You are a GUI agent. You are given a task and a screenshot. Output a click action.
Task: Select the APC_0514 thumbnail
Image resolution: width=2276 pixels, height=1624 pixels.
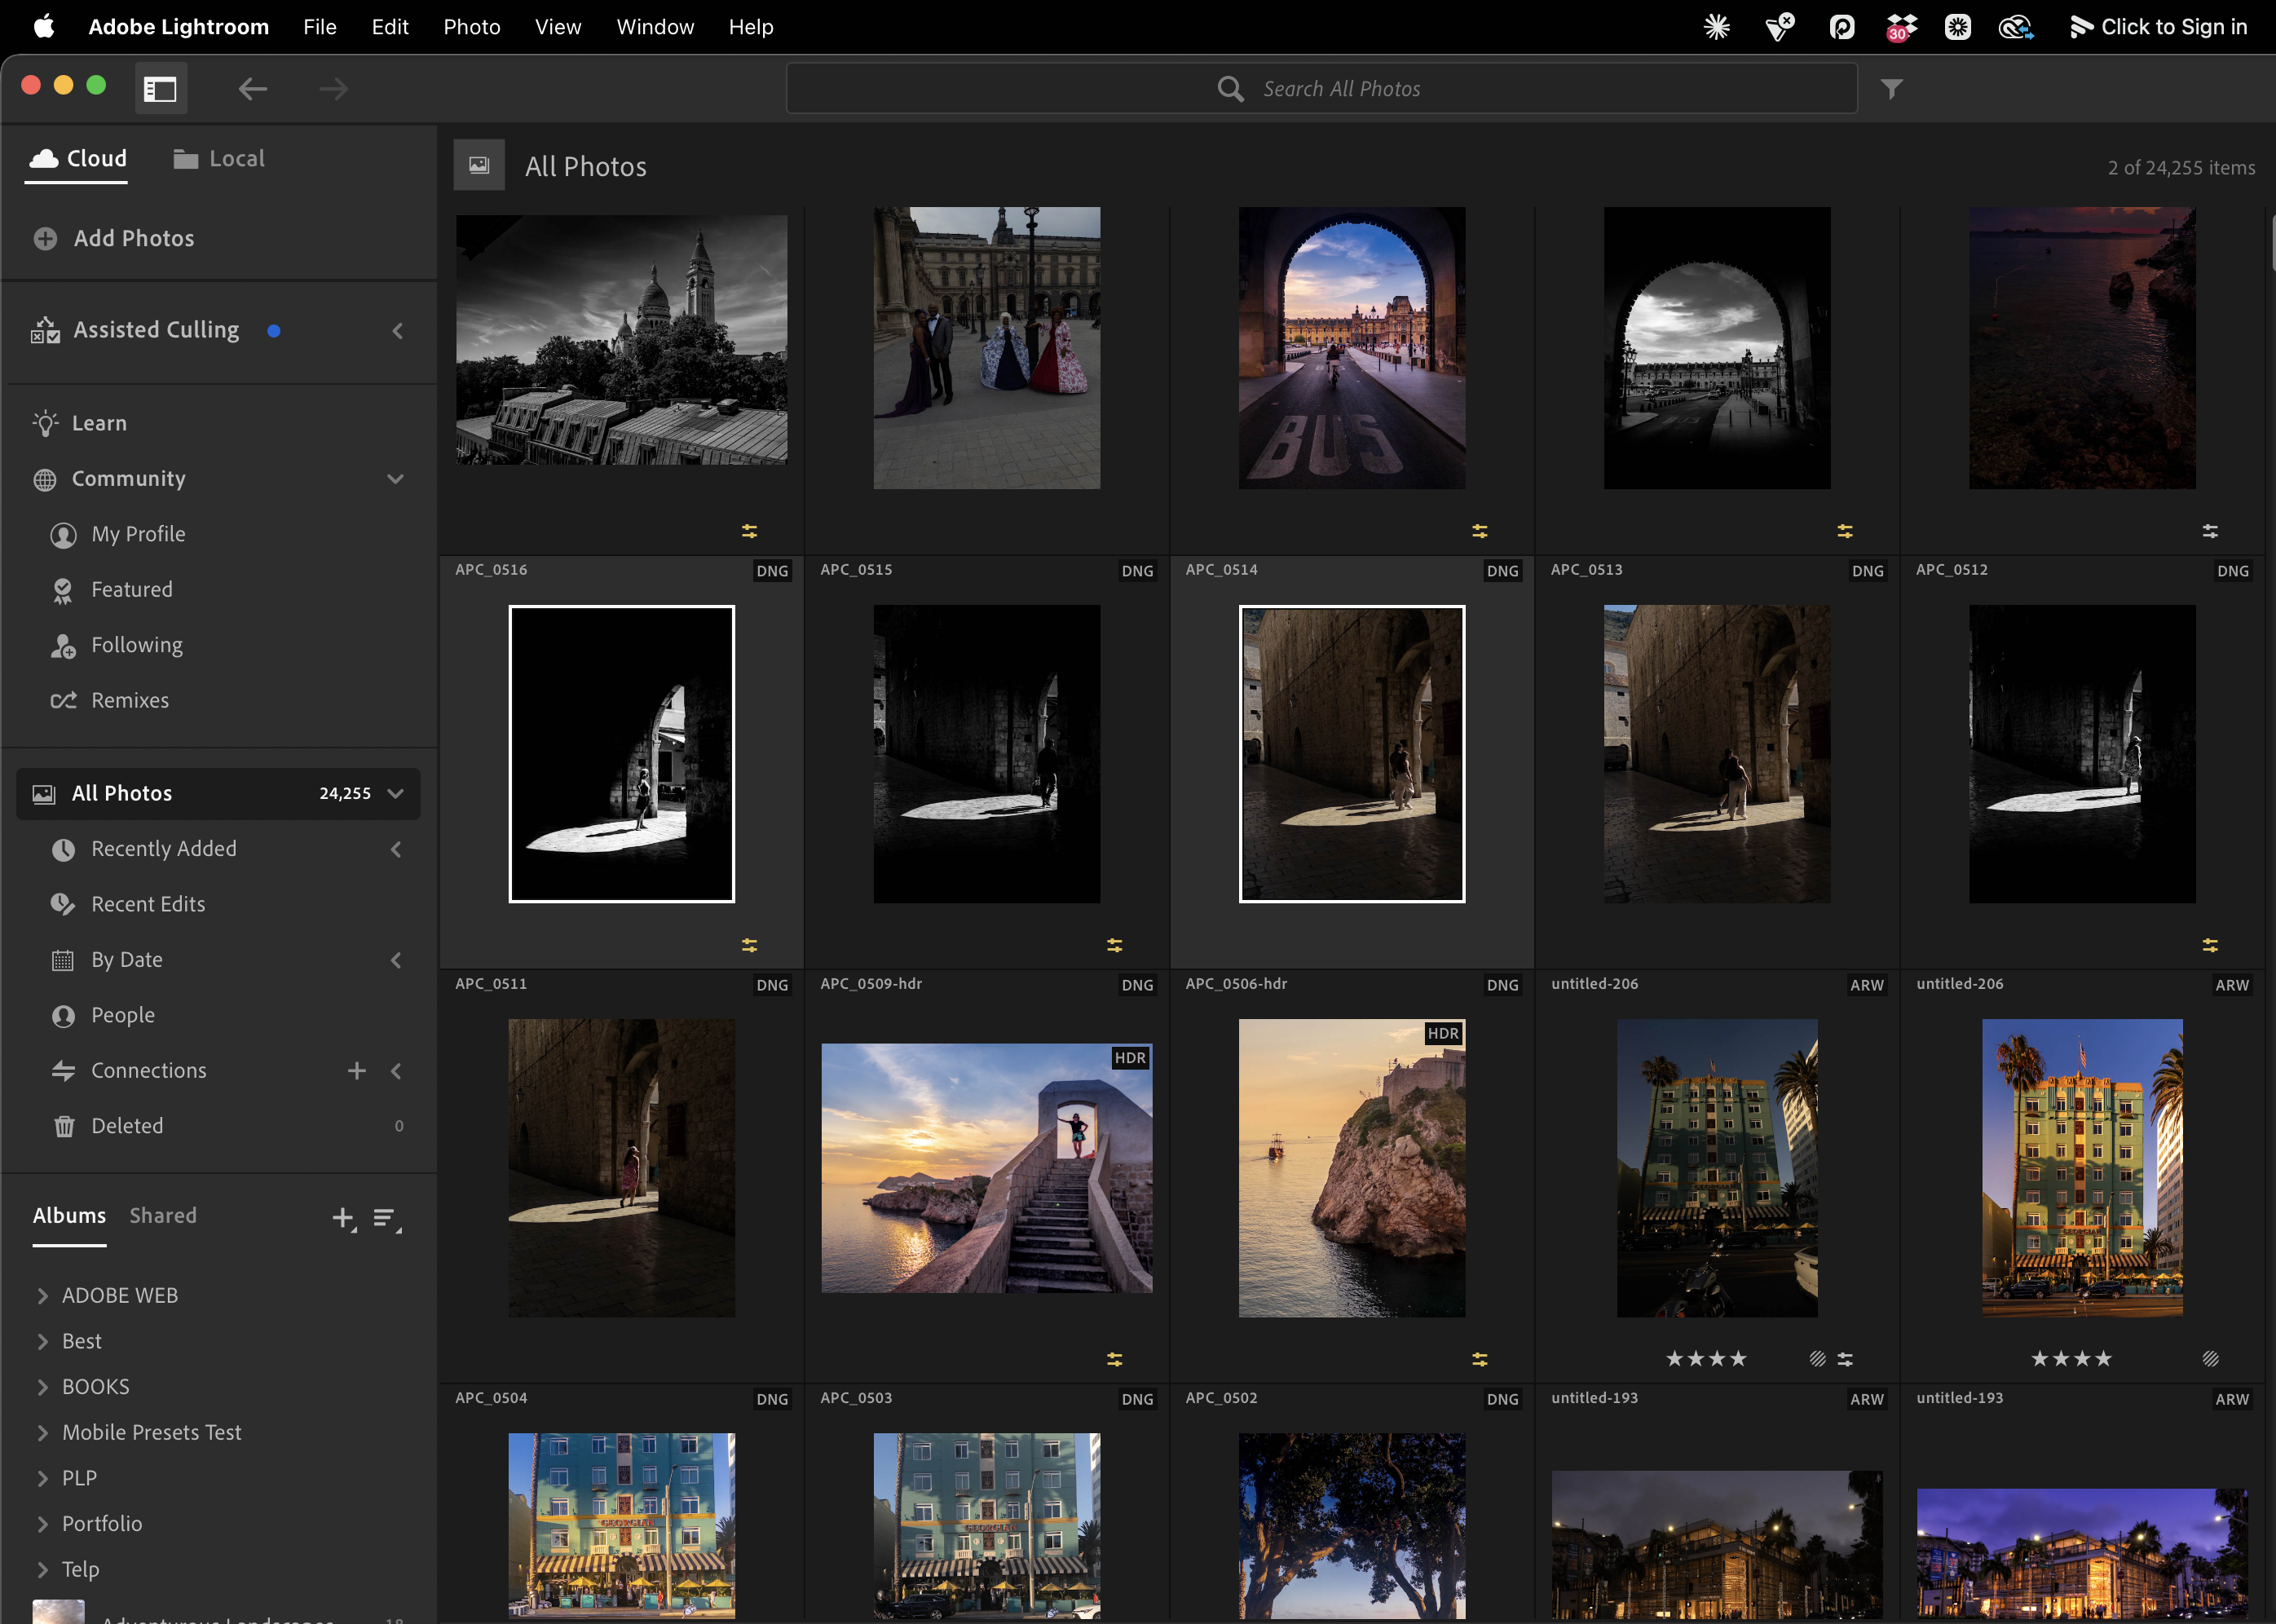1351,753
